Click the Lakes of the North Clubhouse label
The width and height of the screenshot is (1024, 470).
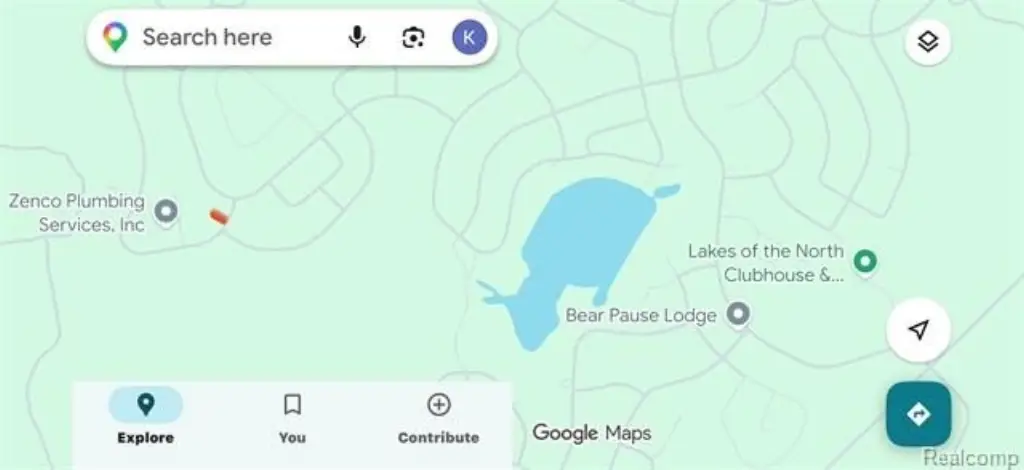click(x=766, y=263)
